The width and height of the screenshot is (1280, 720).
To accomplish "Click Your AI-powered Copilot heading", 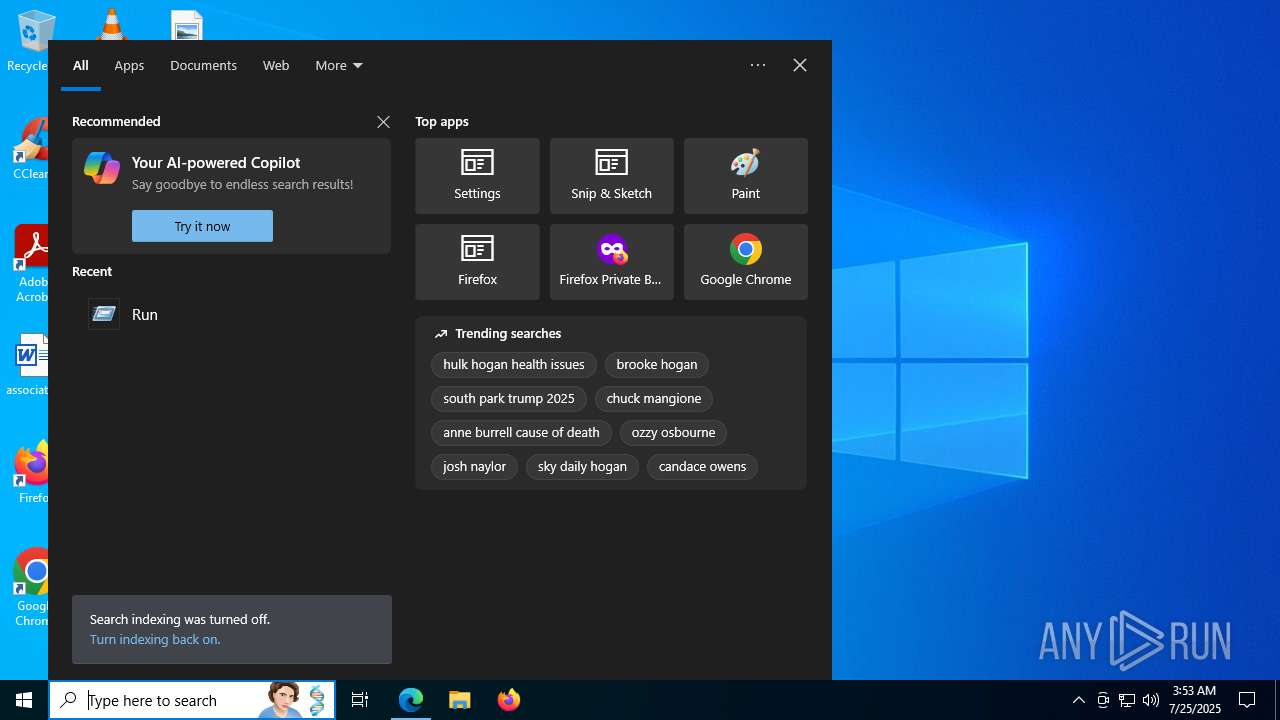I will click(216, 162).
